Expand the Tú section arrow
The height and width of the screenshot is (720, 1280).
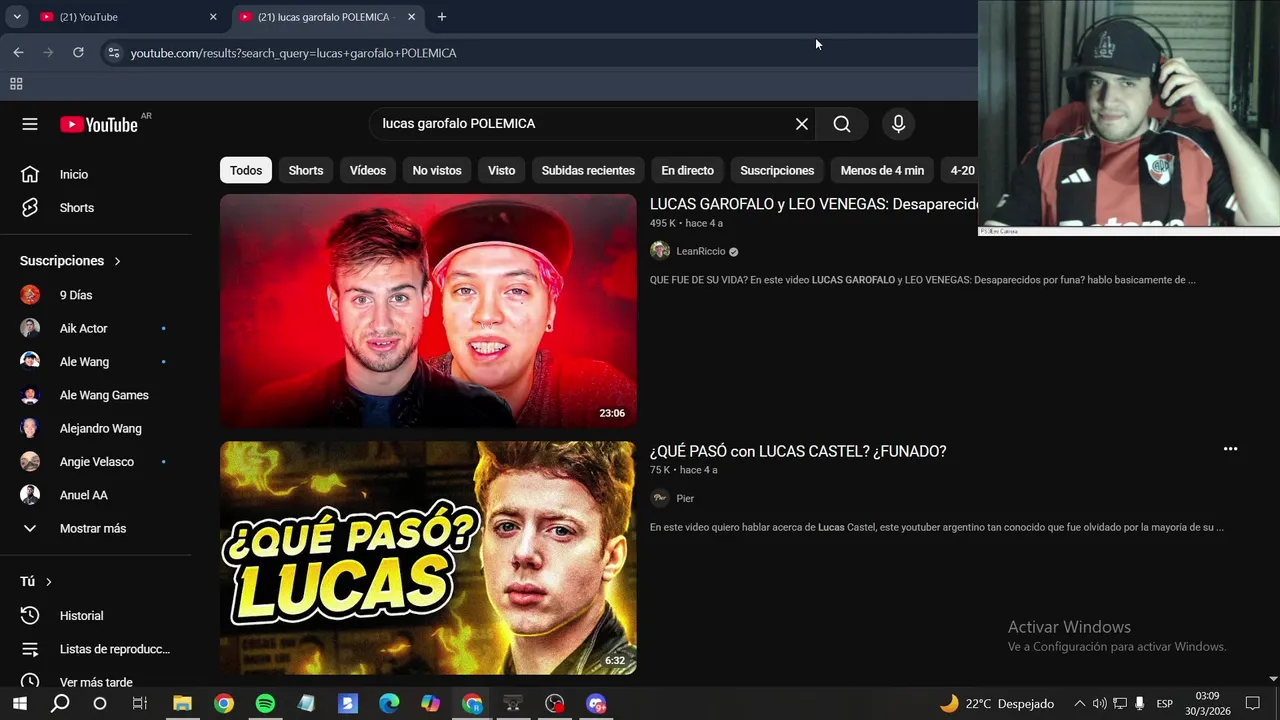tap(48, 582)
